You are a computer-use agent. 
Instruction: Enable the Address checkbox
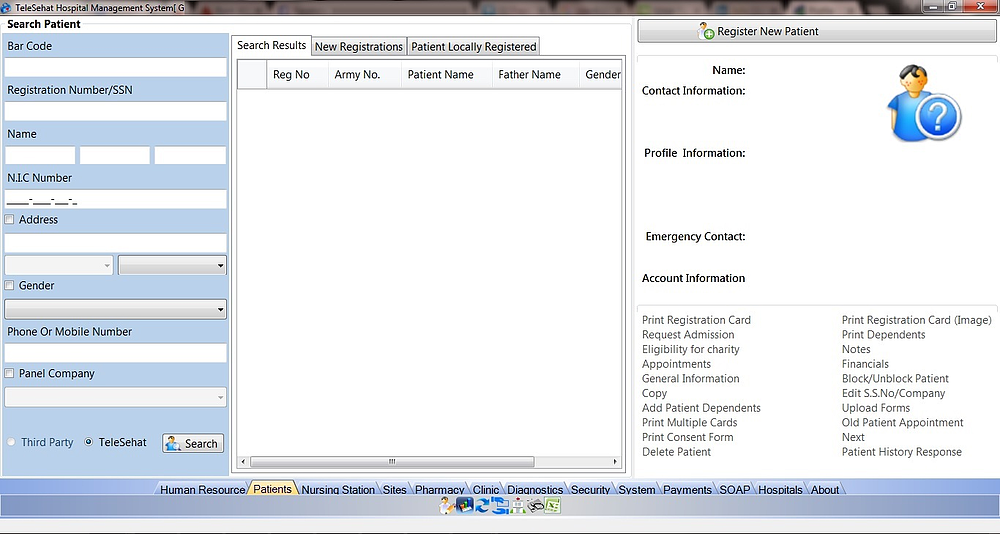[x=10, y=219]
